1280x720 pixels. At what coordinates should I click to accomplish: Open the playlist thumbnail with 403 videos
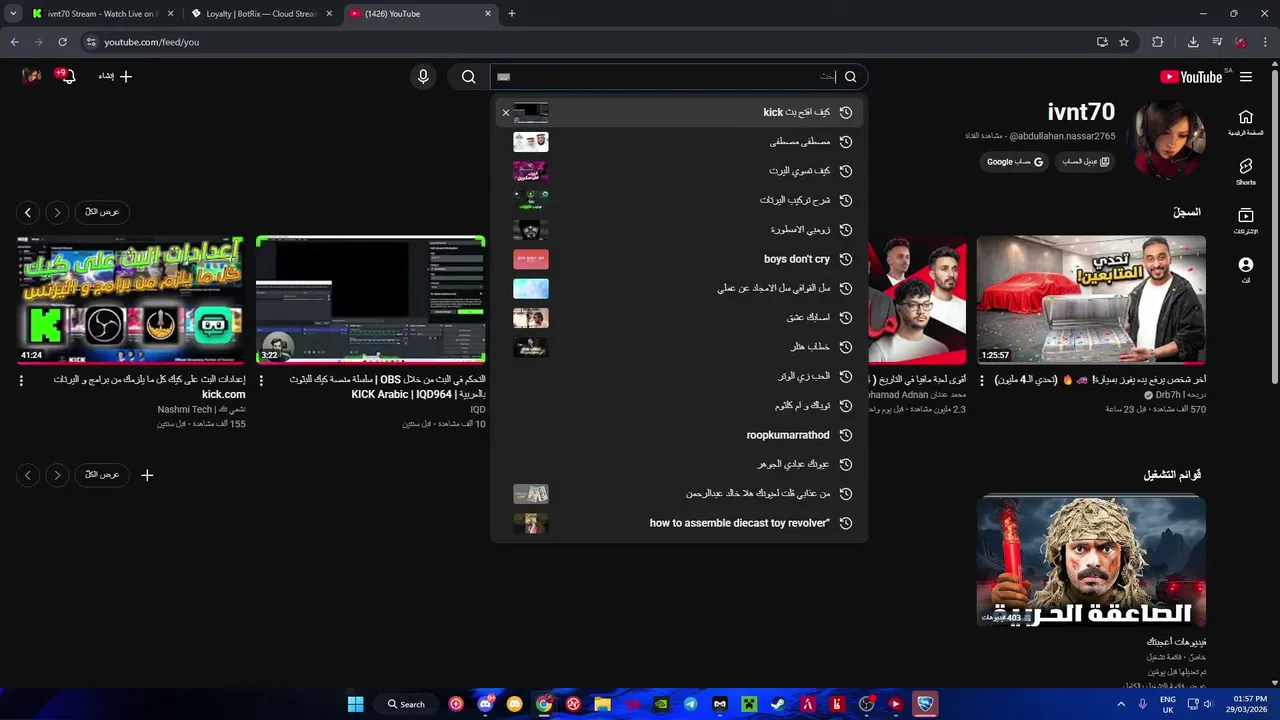[1091, 562]
